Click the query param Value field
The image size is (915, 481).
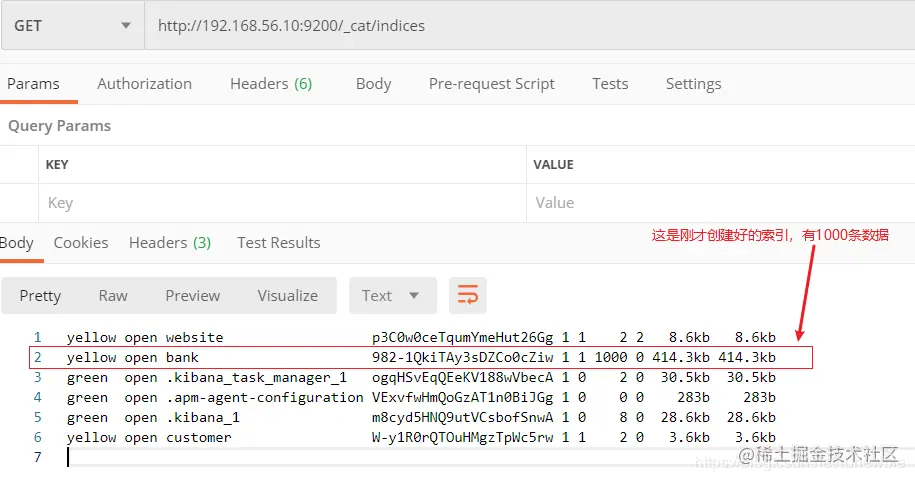click(x=721, y=203)
